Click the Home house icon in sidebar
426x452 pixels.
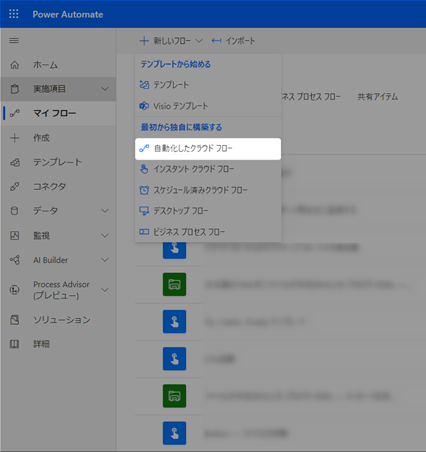pos(15,65)
